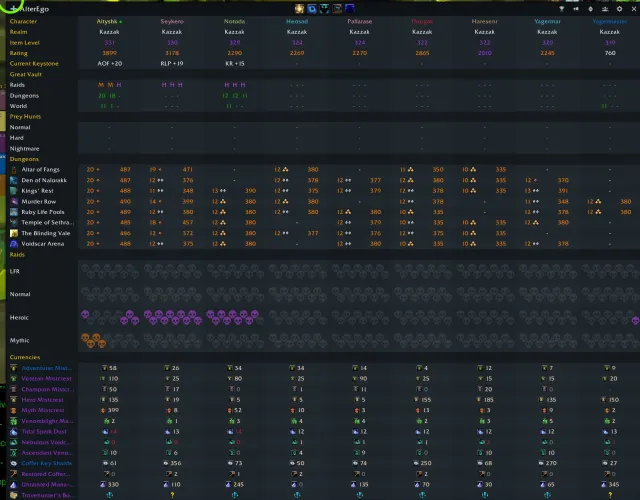Click the Nightmare prey hunt row label
Viewport: 640px width, 500px height.
tap(24, 149)
